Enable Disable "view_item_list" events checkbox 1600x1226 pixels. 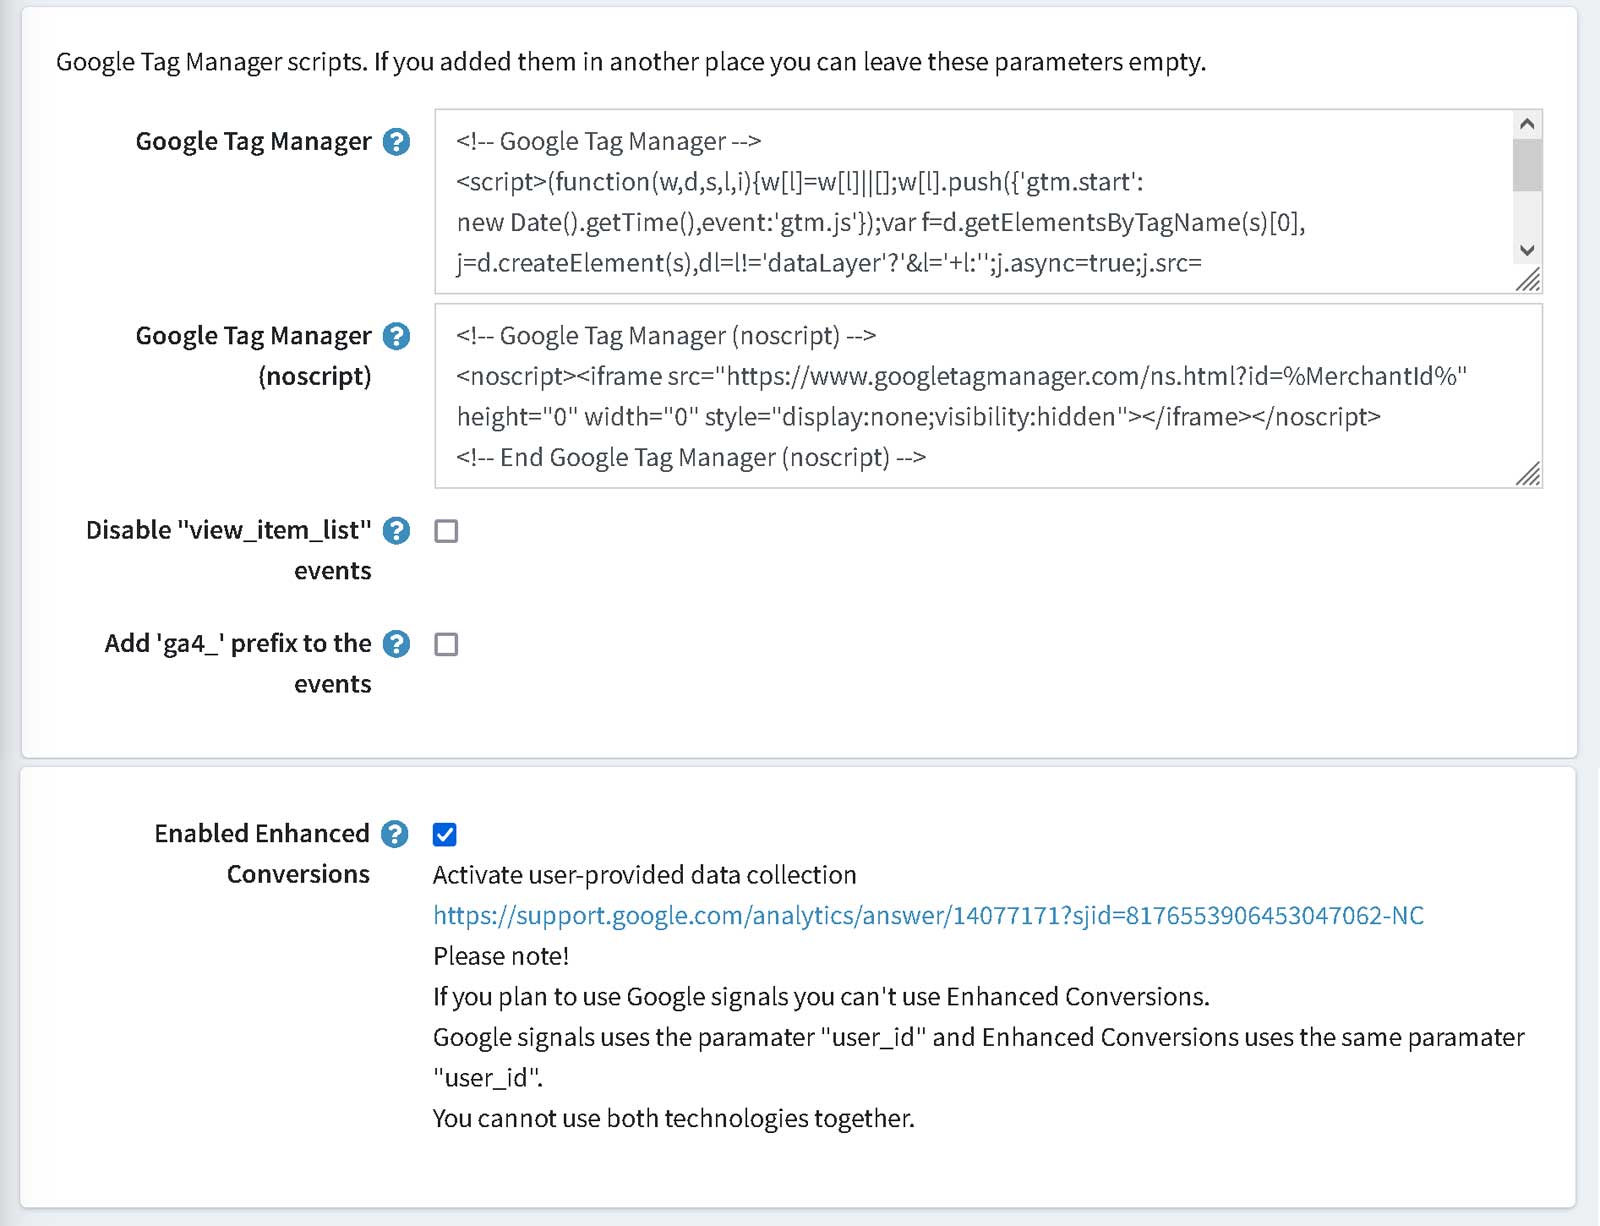(x=446, y=531)
